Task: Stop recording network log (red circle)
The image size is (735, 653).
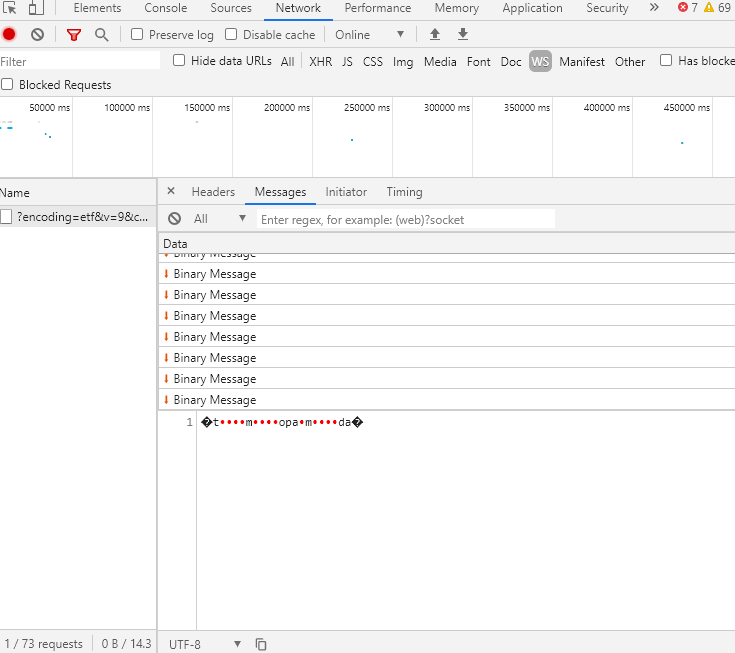Action: pos(9,34)
